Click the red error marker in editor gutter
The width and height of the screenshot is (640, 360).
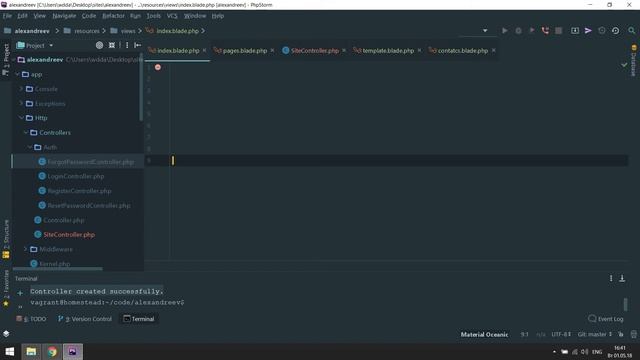(158, 67)
